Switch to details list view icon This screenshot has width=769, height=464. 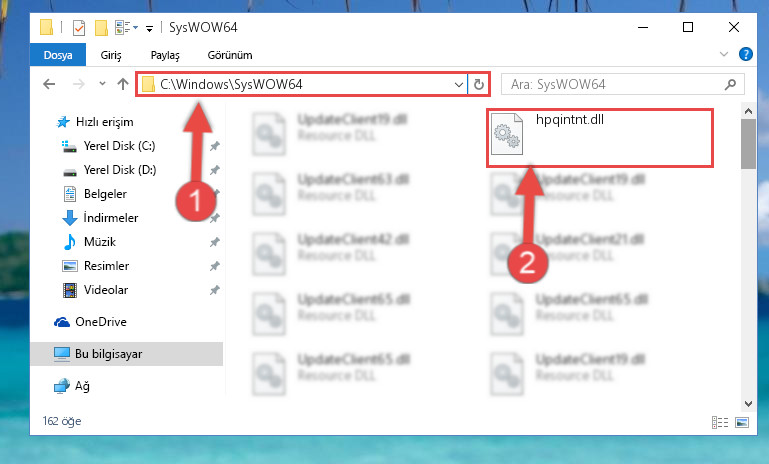(720, 422)
